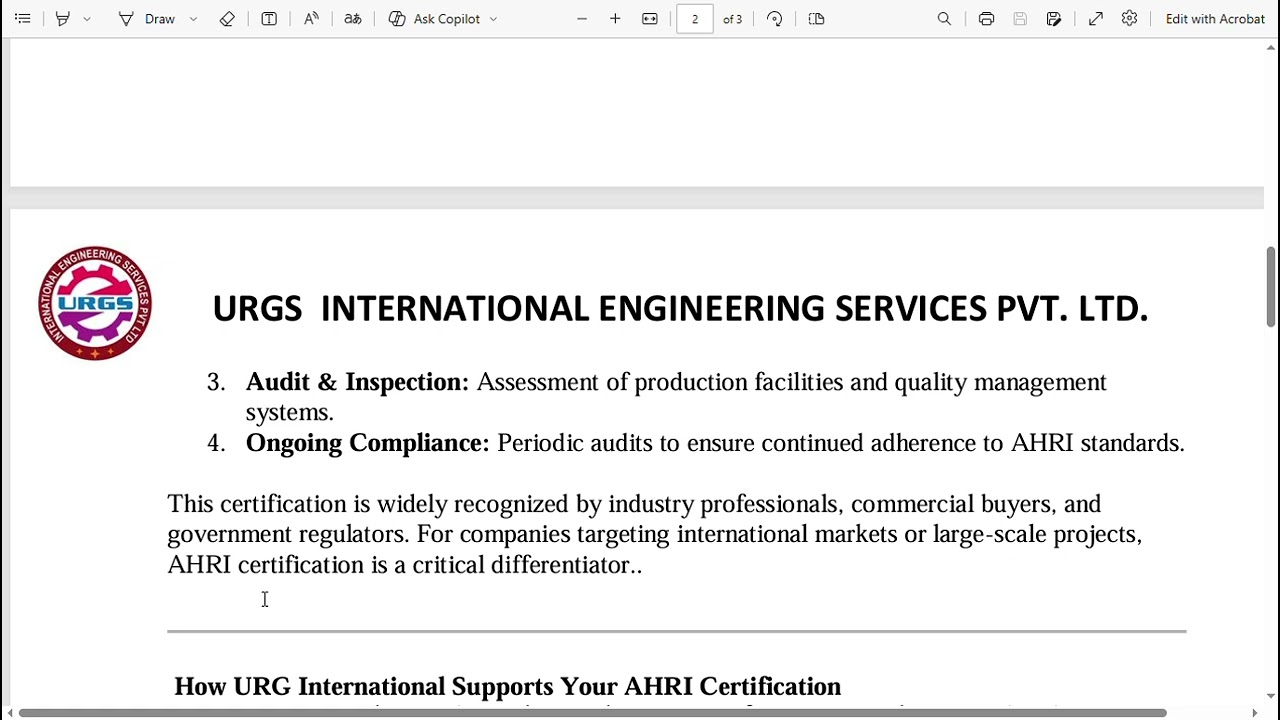Open Ask Copilot

[x=435, y=19]
